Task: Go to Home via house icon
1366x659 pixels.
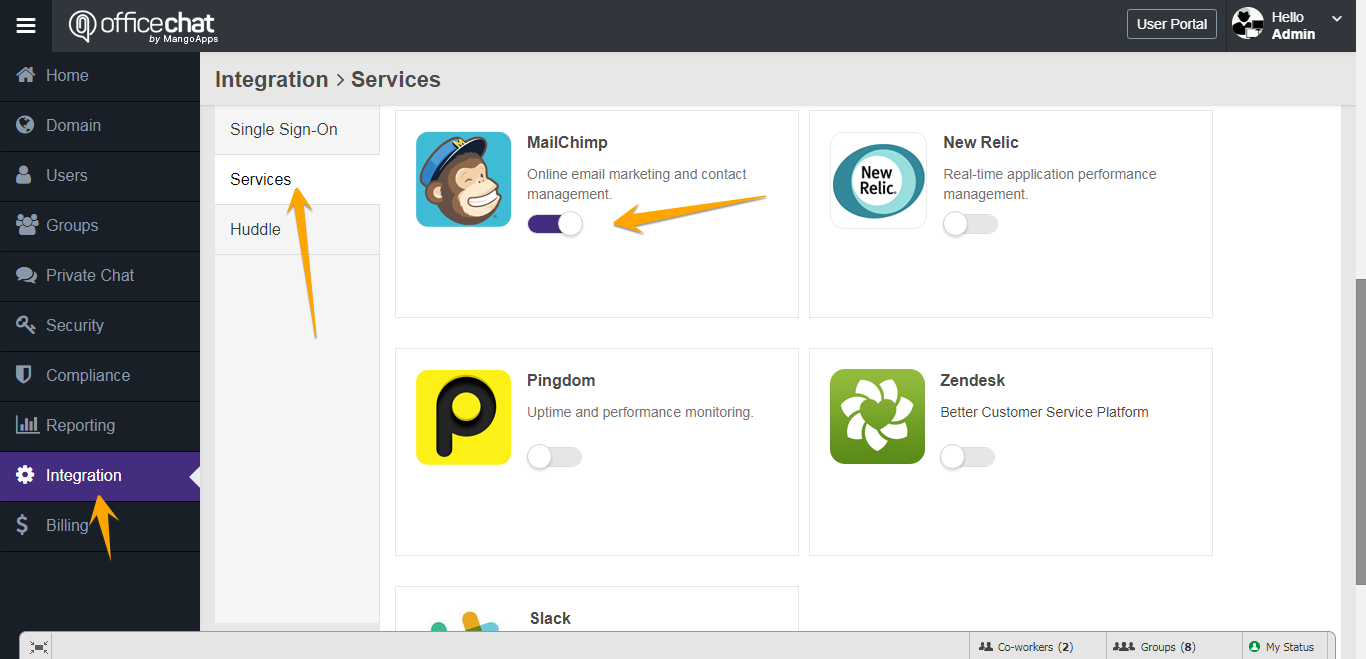Action: point(26,75)
